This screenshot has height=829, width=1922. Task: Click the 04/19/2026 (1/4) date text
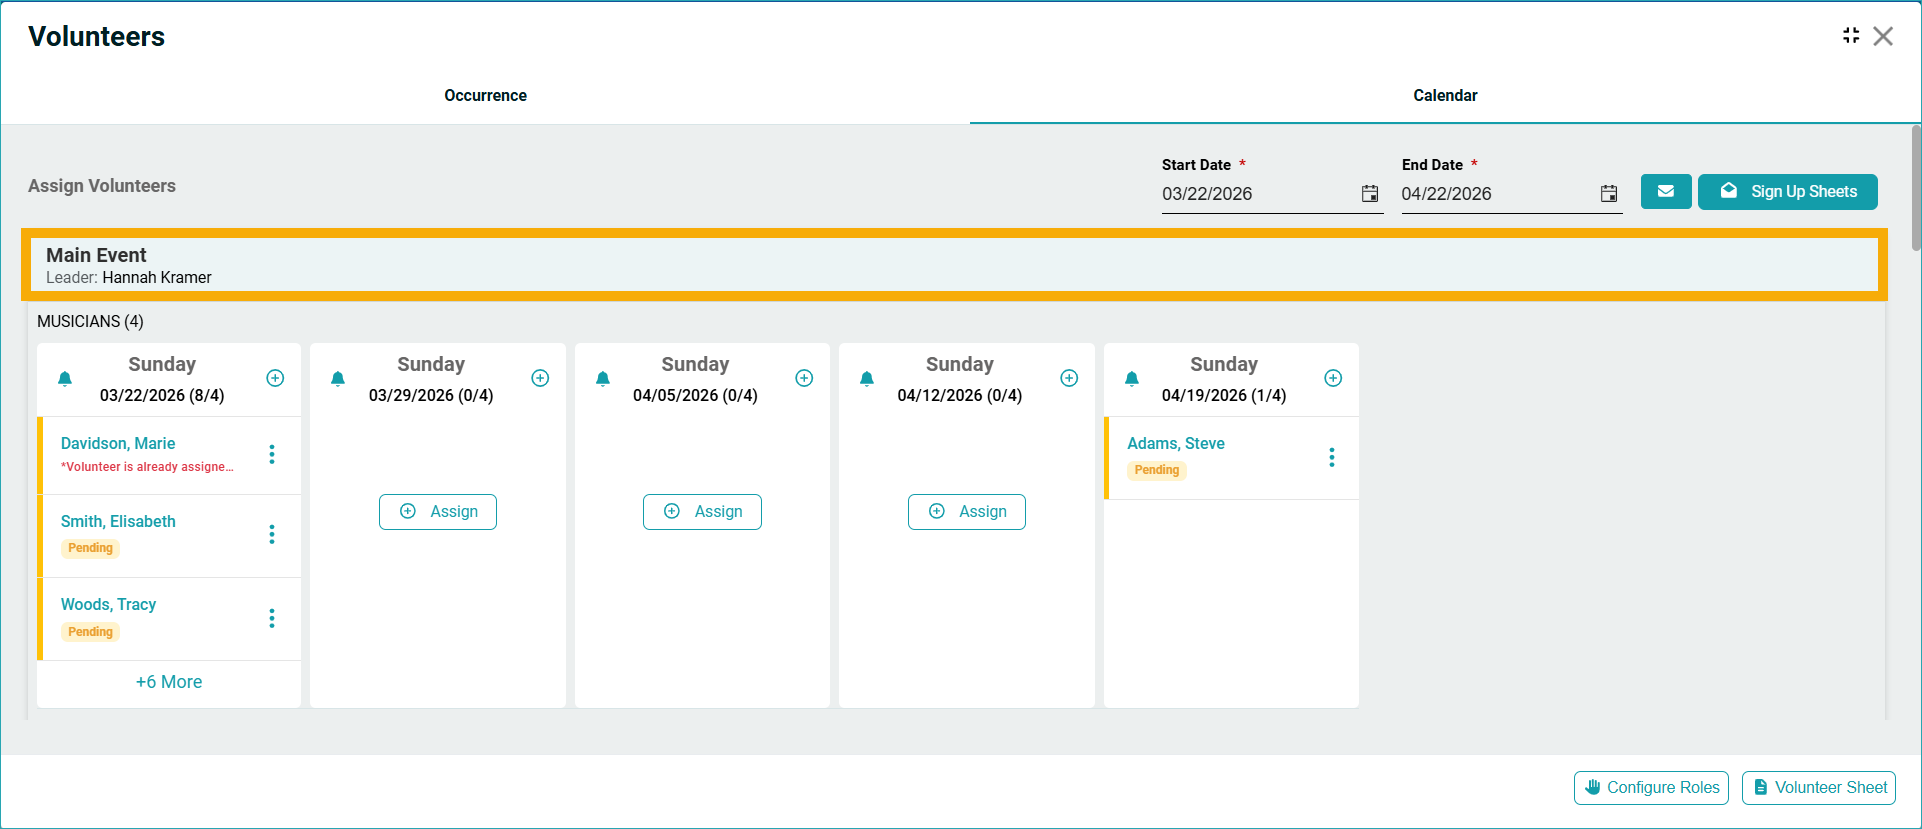point(1224,396)
